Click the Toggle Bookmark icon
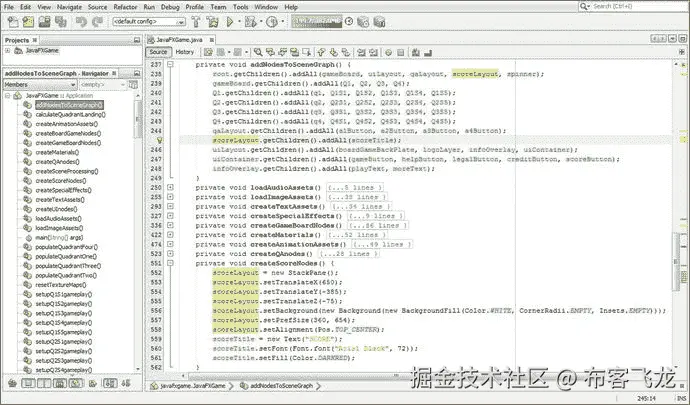Image resolution: width=690 pixels, height=405 pixels. pyautogui.click(x=346, y=52)
